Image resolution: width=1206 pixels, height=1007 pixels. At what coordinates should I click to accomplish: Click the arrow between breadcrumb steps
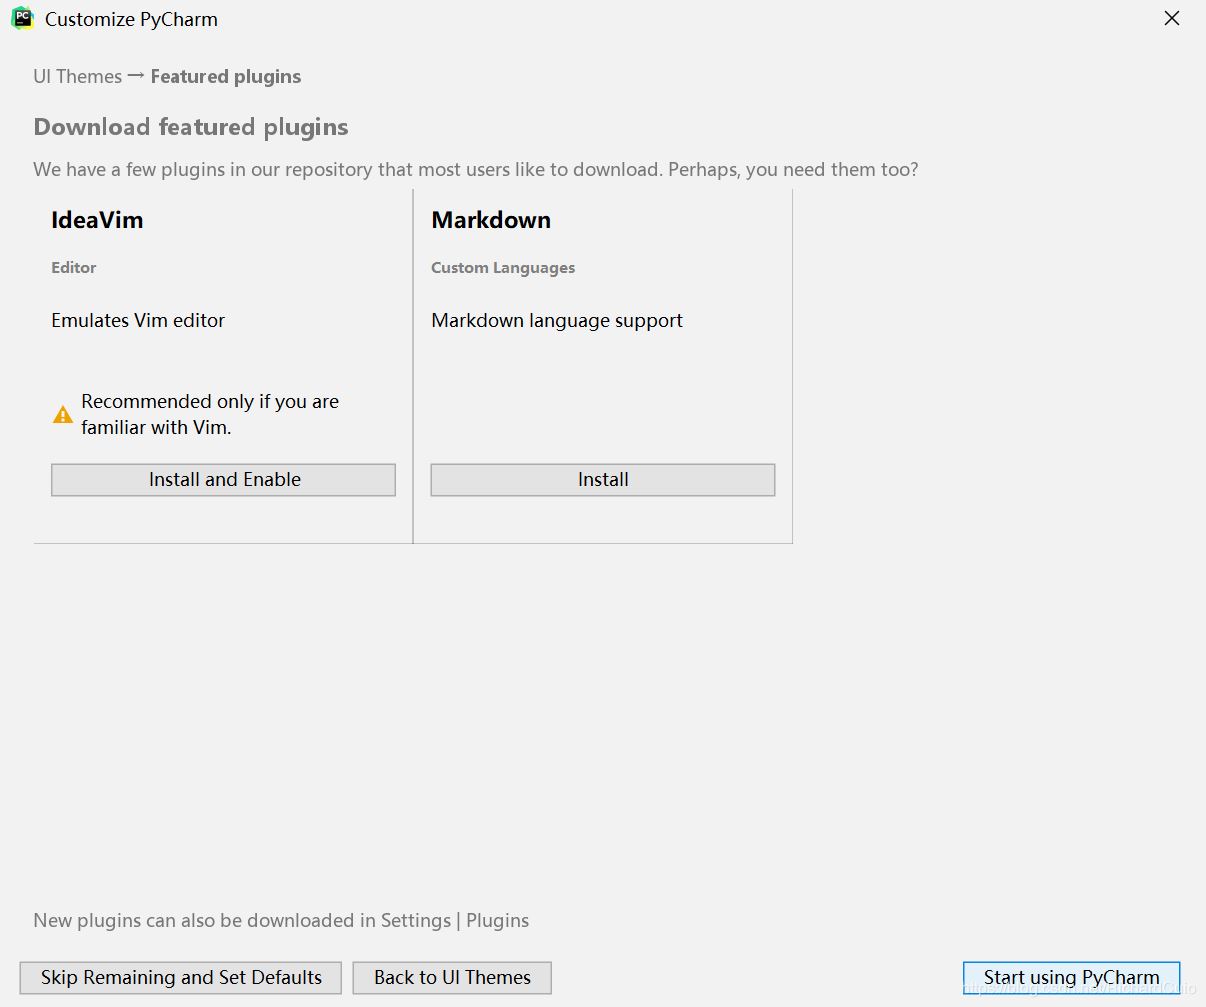coord(136,76)
